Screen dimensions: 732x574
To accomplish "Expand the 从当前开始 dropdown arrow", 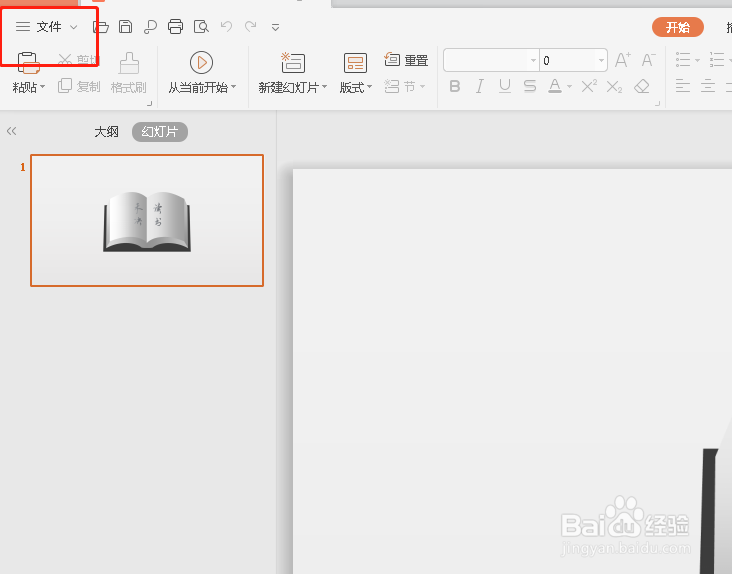I will click(x=233, y=87).
